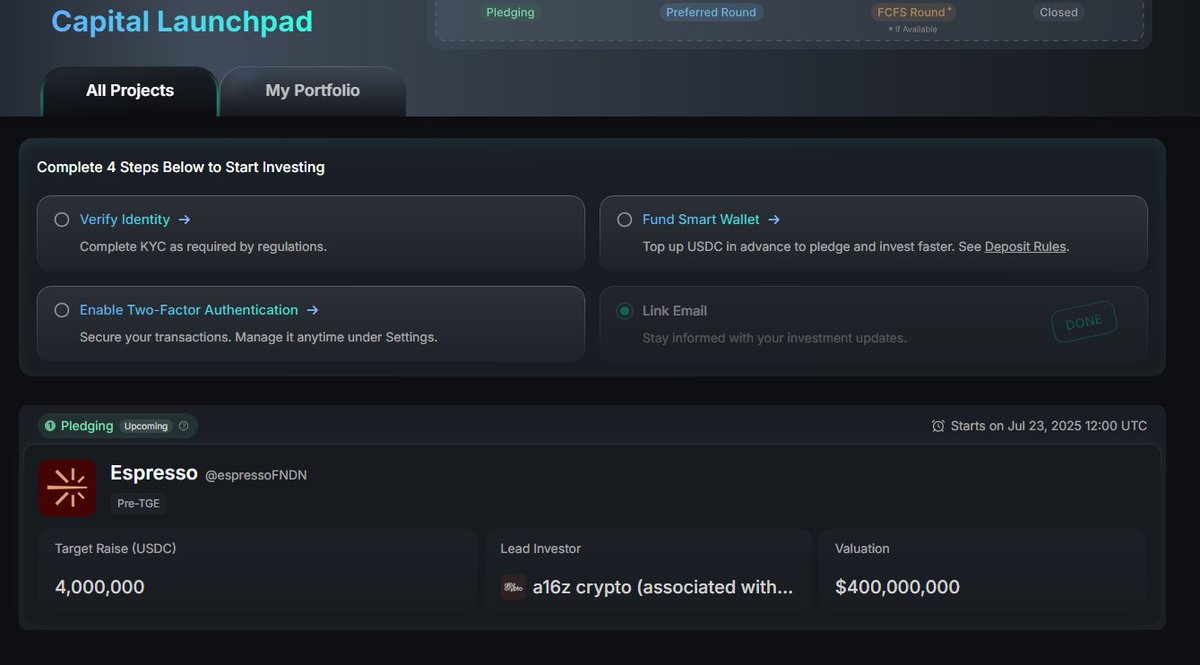Open the Espresso project logo thumbnail
Viewport: 1200px width, 665px height.
coord(67,488)
